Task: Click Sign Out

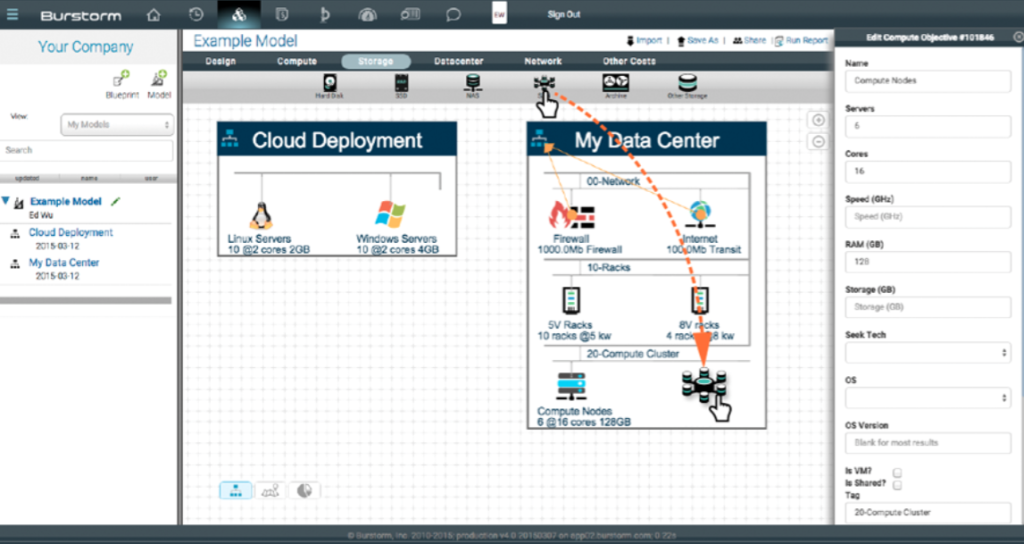Action: (x=564, y=15)
